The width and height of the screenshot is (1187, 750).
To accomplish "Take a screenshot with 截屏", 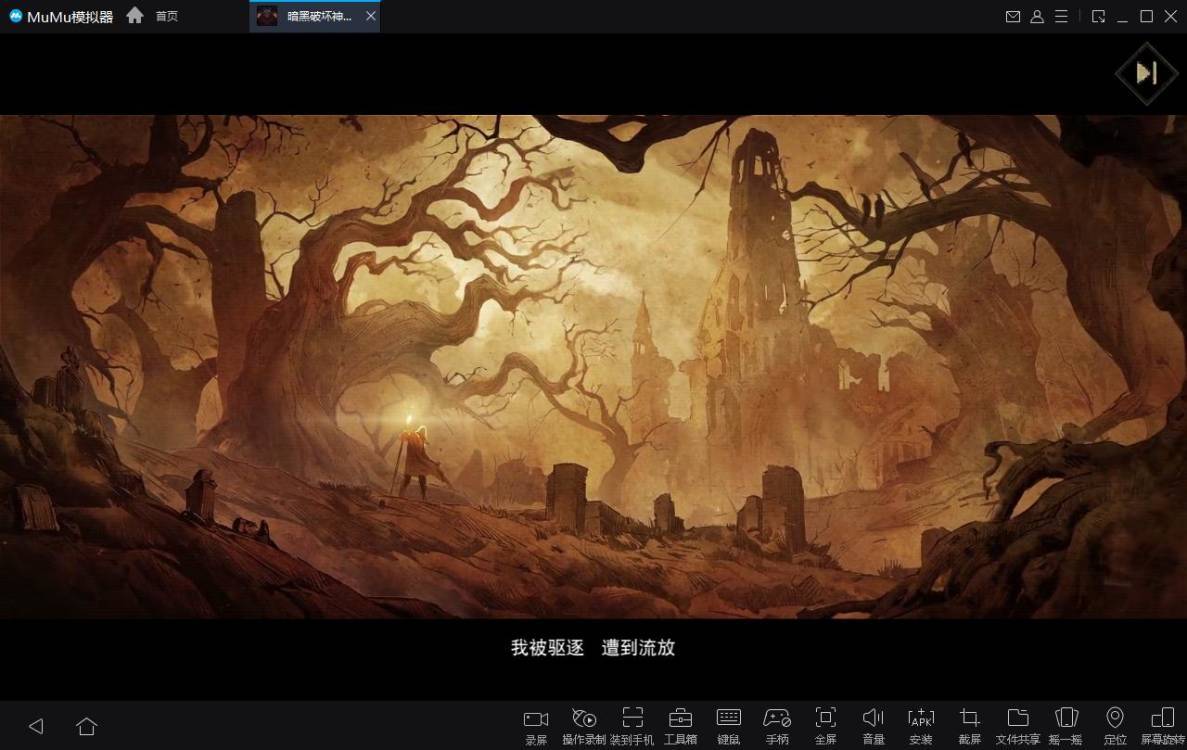I will [970, 727].
